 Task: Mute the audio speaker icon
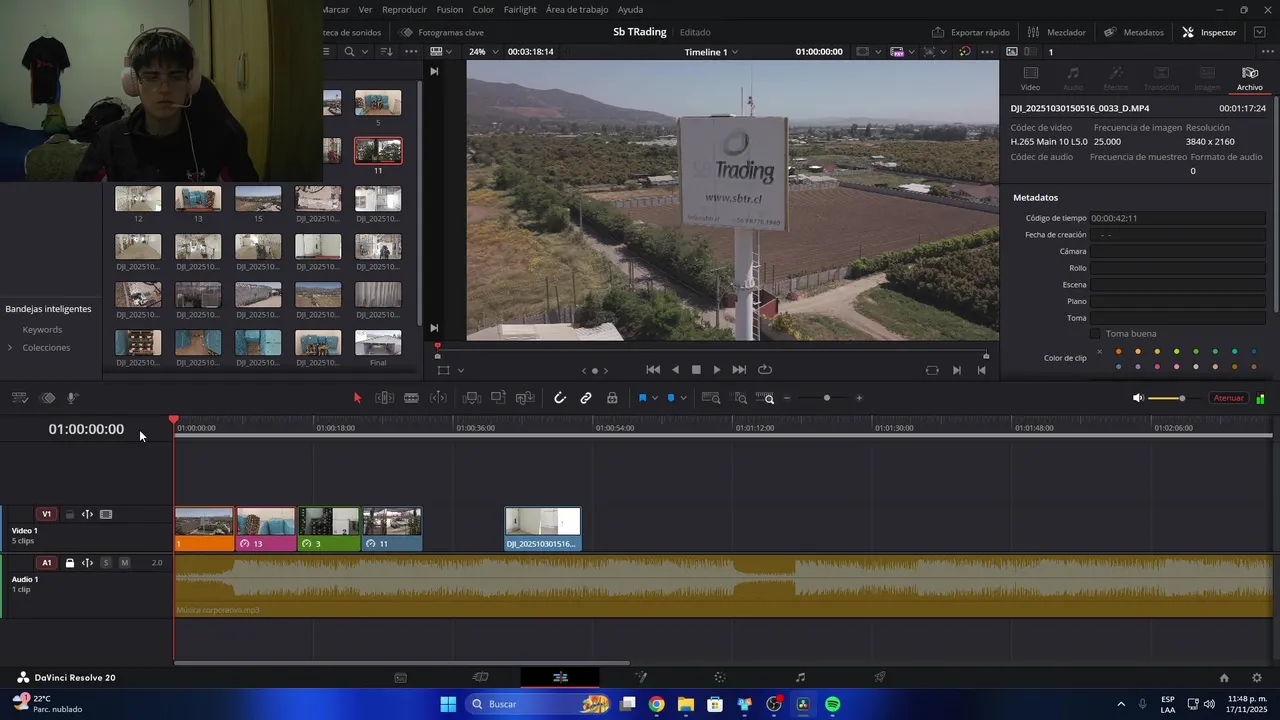coord(1137,398)
